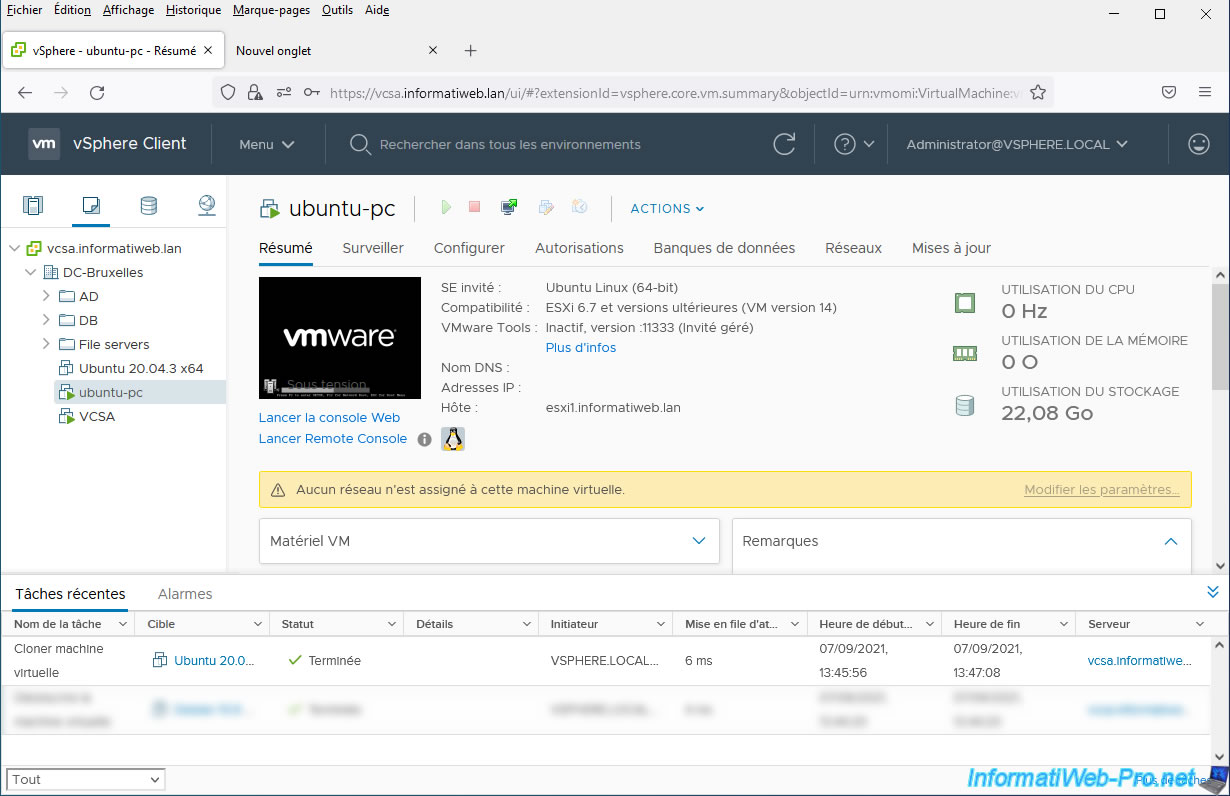This screenshot has width=1230, height=796.
Task: Click the Linux penguin icon
Action: tap(453, 439)
